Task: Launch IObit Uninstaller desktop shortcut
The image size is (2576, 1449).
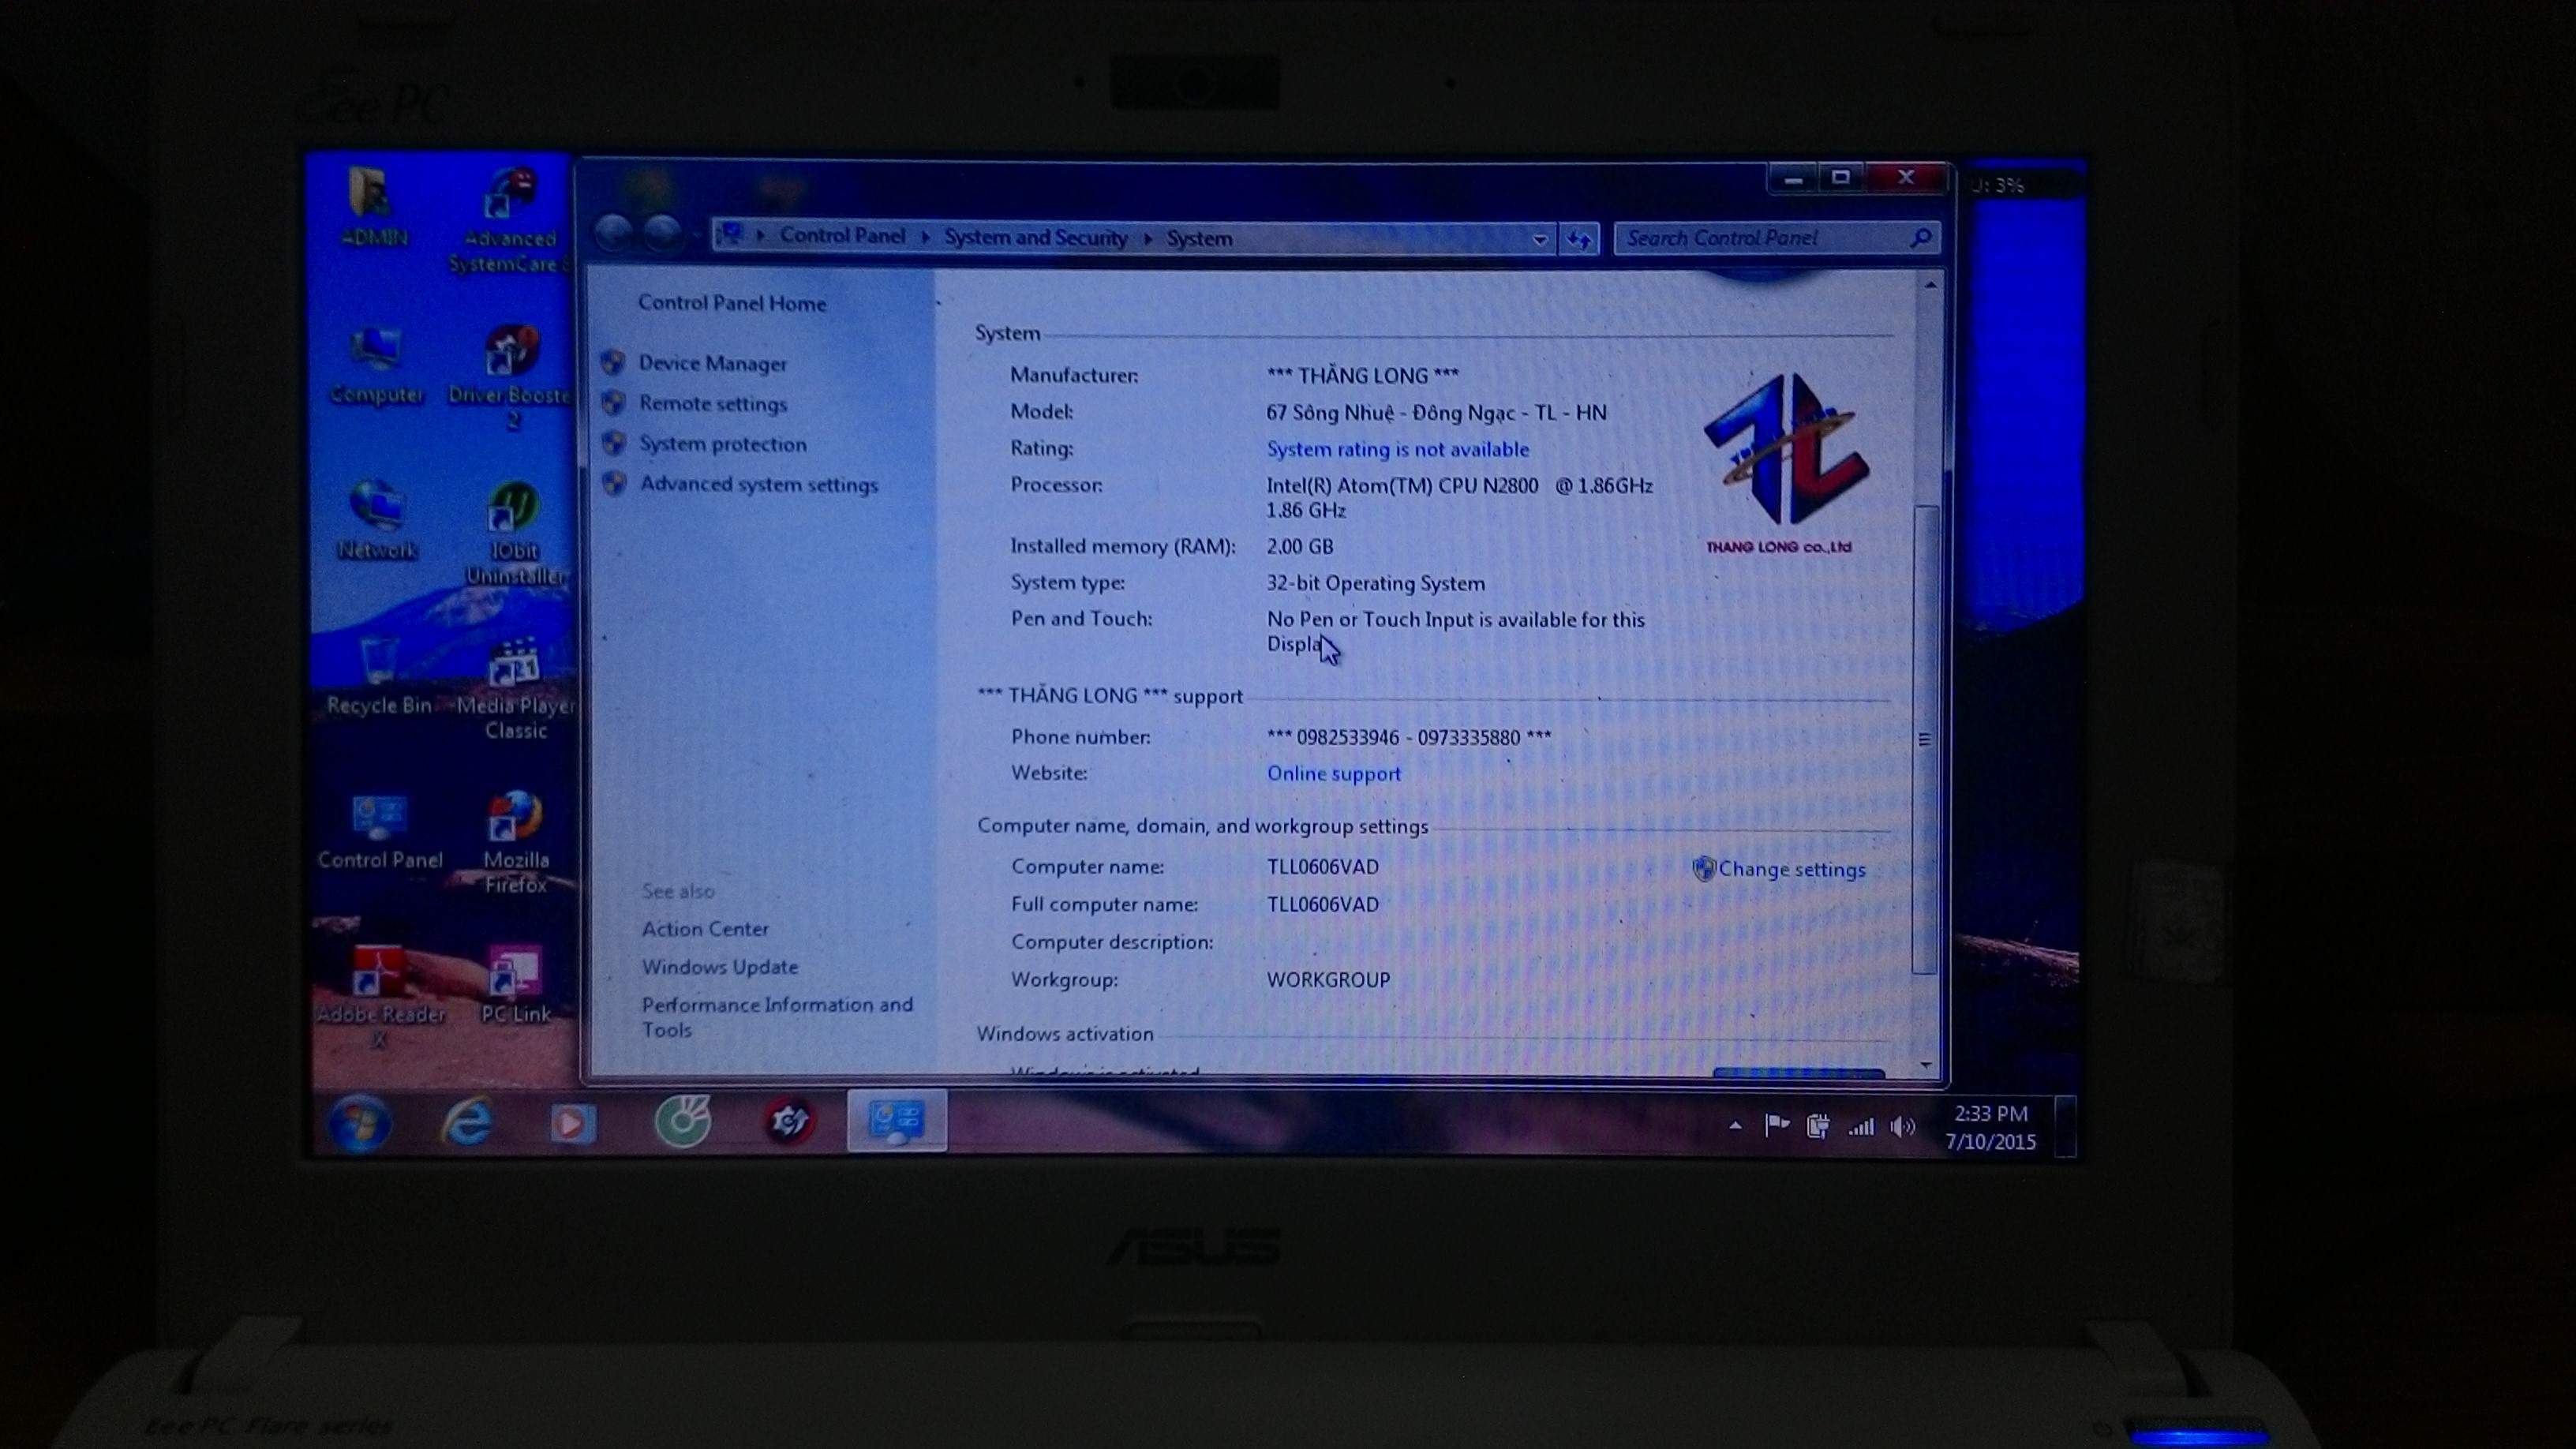Action: [514, 534]
